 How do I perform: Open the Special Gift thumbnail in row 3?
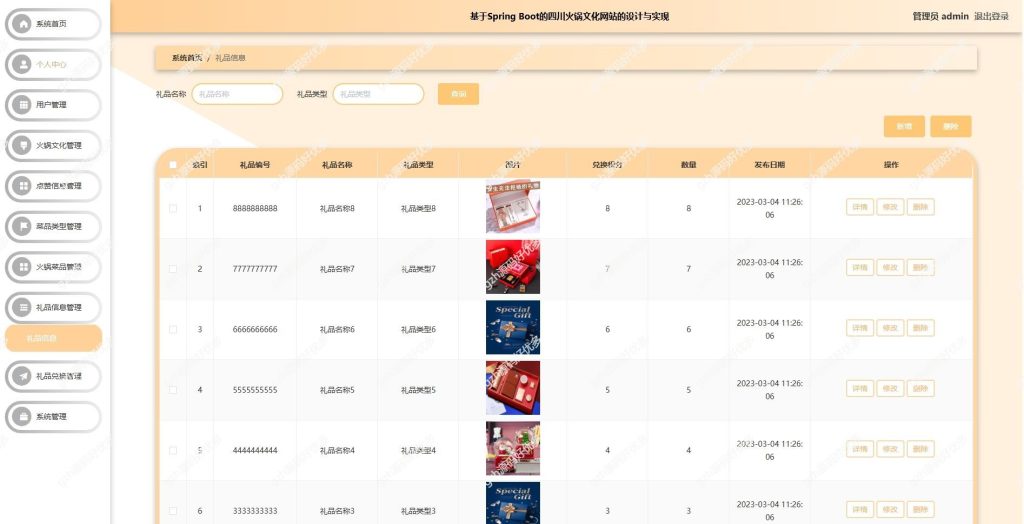click(513, 327)
